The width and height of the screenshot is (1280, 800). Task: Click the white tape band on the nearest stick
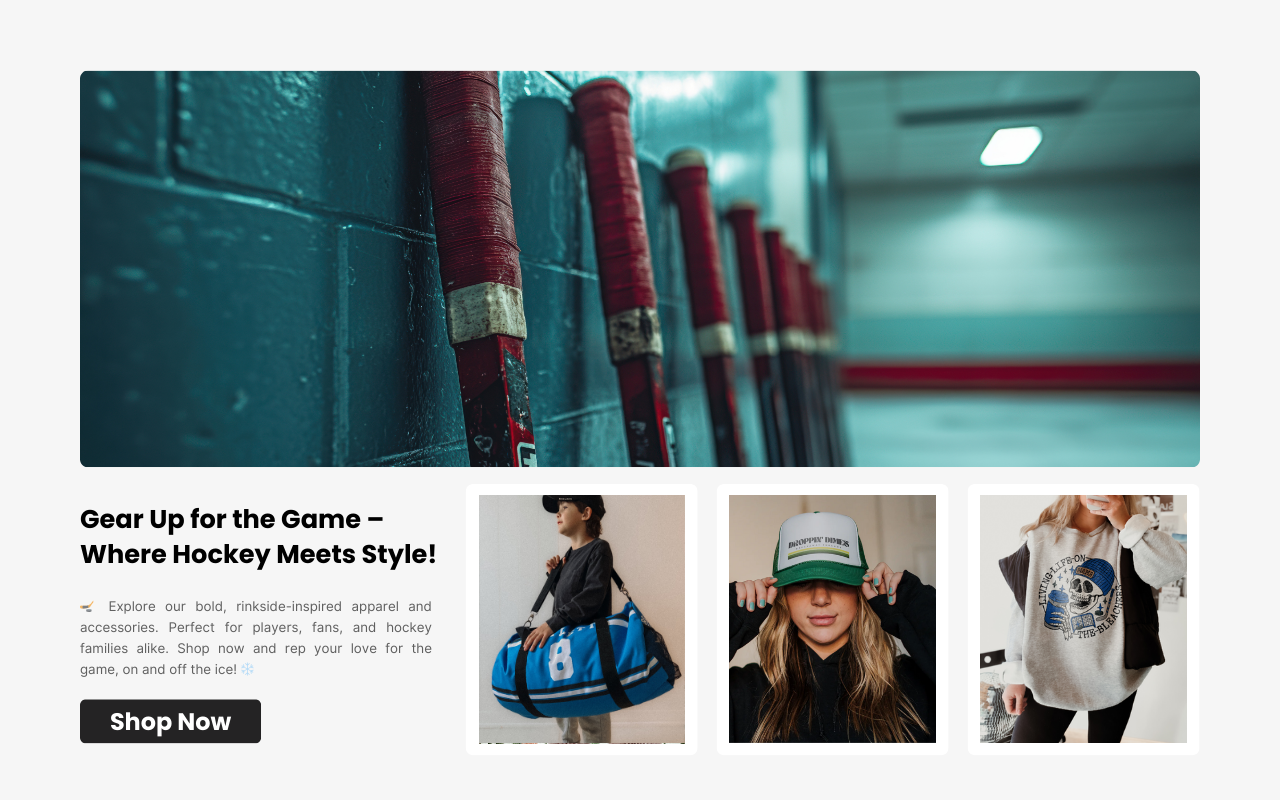(x=486, y=313)
